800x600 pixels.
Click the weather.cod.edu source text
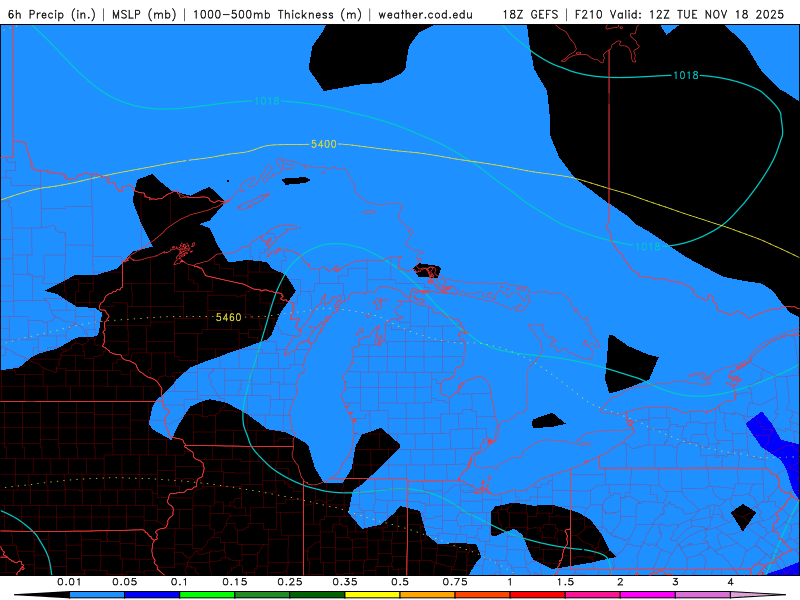tap(426, 14)
